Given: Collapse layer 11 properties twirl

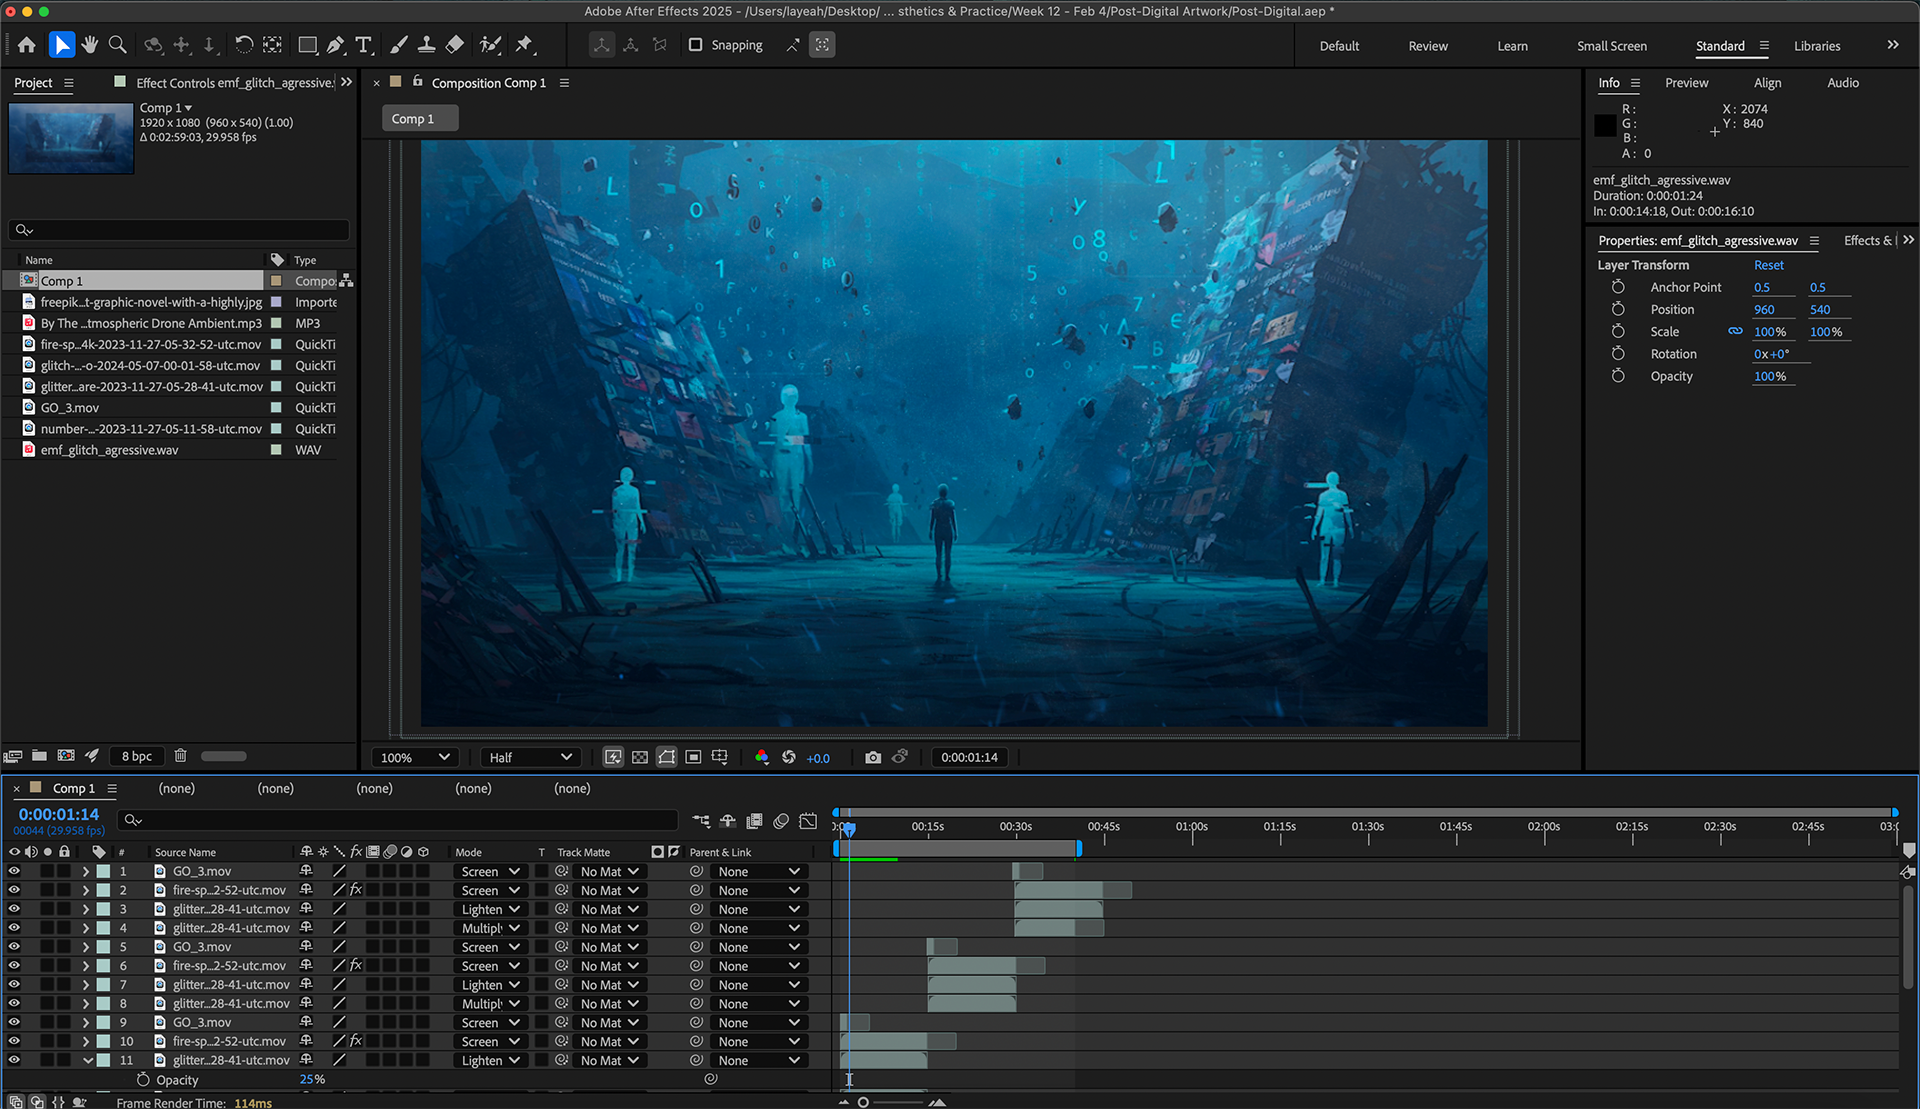Looking at the screenshot, I should coord(87,1060).
